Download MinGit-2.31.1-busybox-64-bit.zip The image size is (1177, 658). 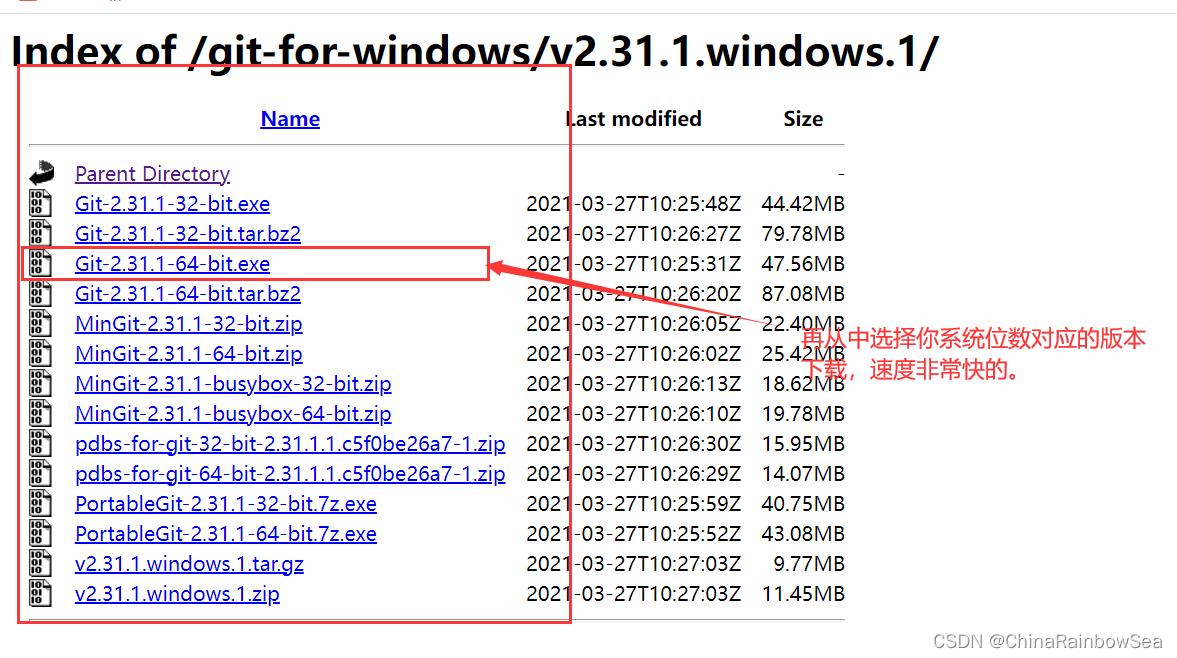233,413
